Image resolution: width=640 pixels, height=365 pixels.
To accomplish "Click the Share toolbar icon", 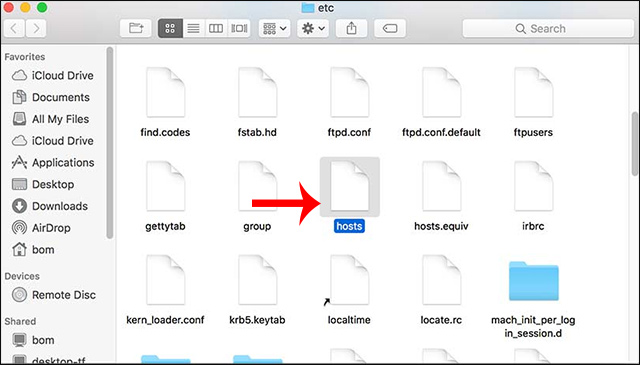I will (351, 28).
